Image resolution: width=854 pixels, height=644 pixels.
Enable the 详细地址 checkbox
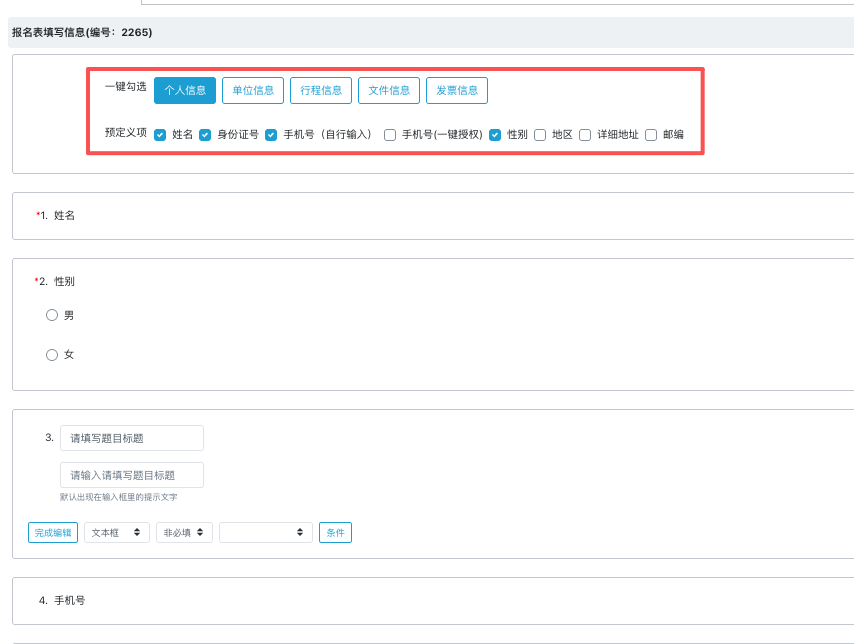(585, 135)
